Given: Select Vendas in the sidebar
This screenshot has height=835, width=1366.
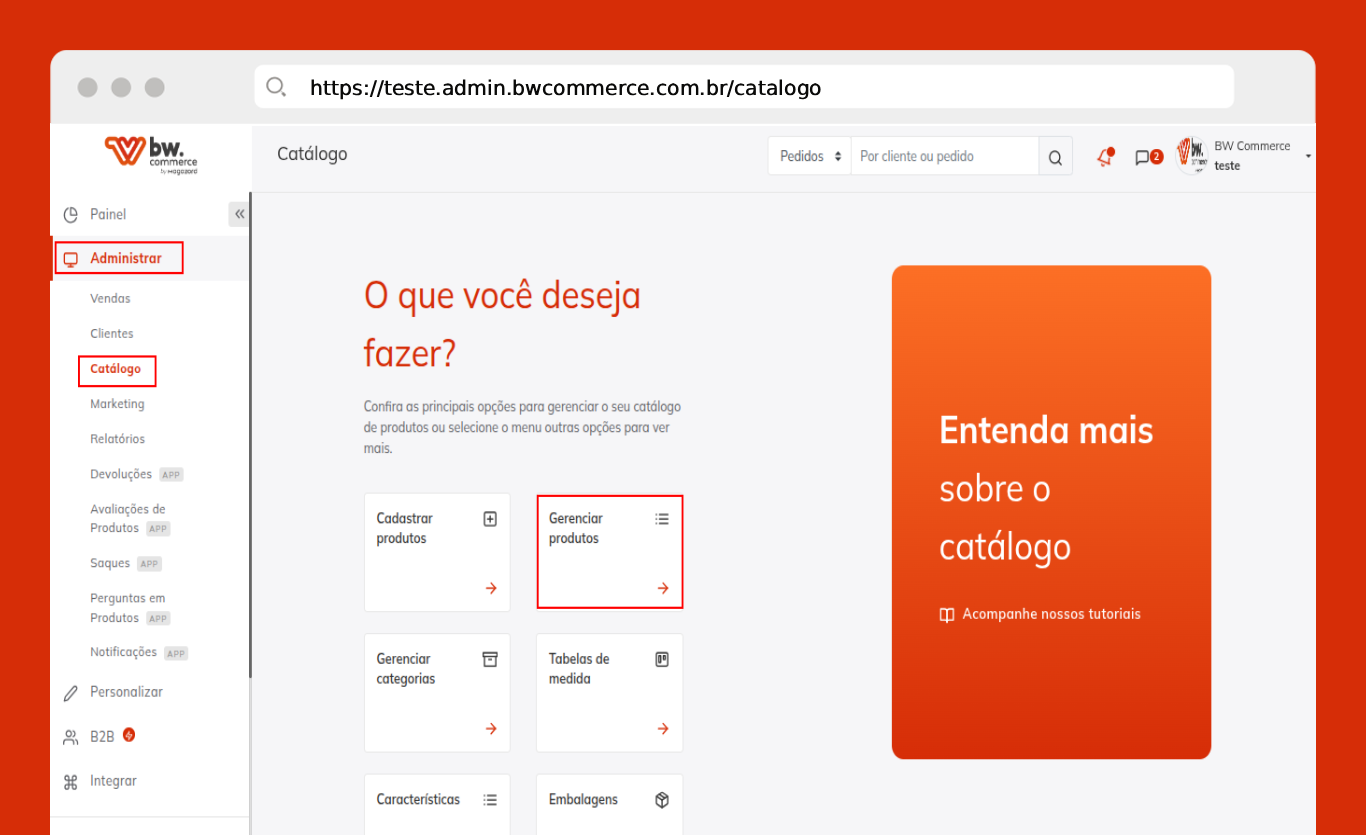Looking at the screenshot, I should tap(110, 299).
